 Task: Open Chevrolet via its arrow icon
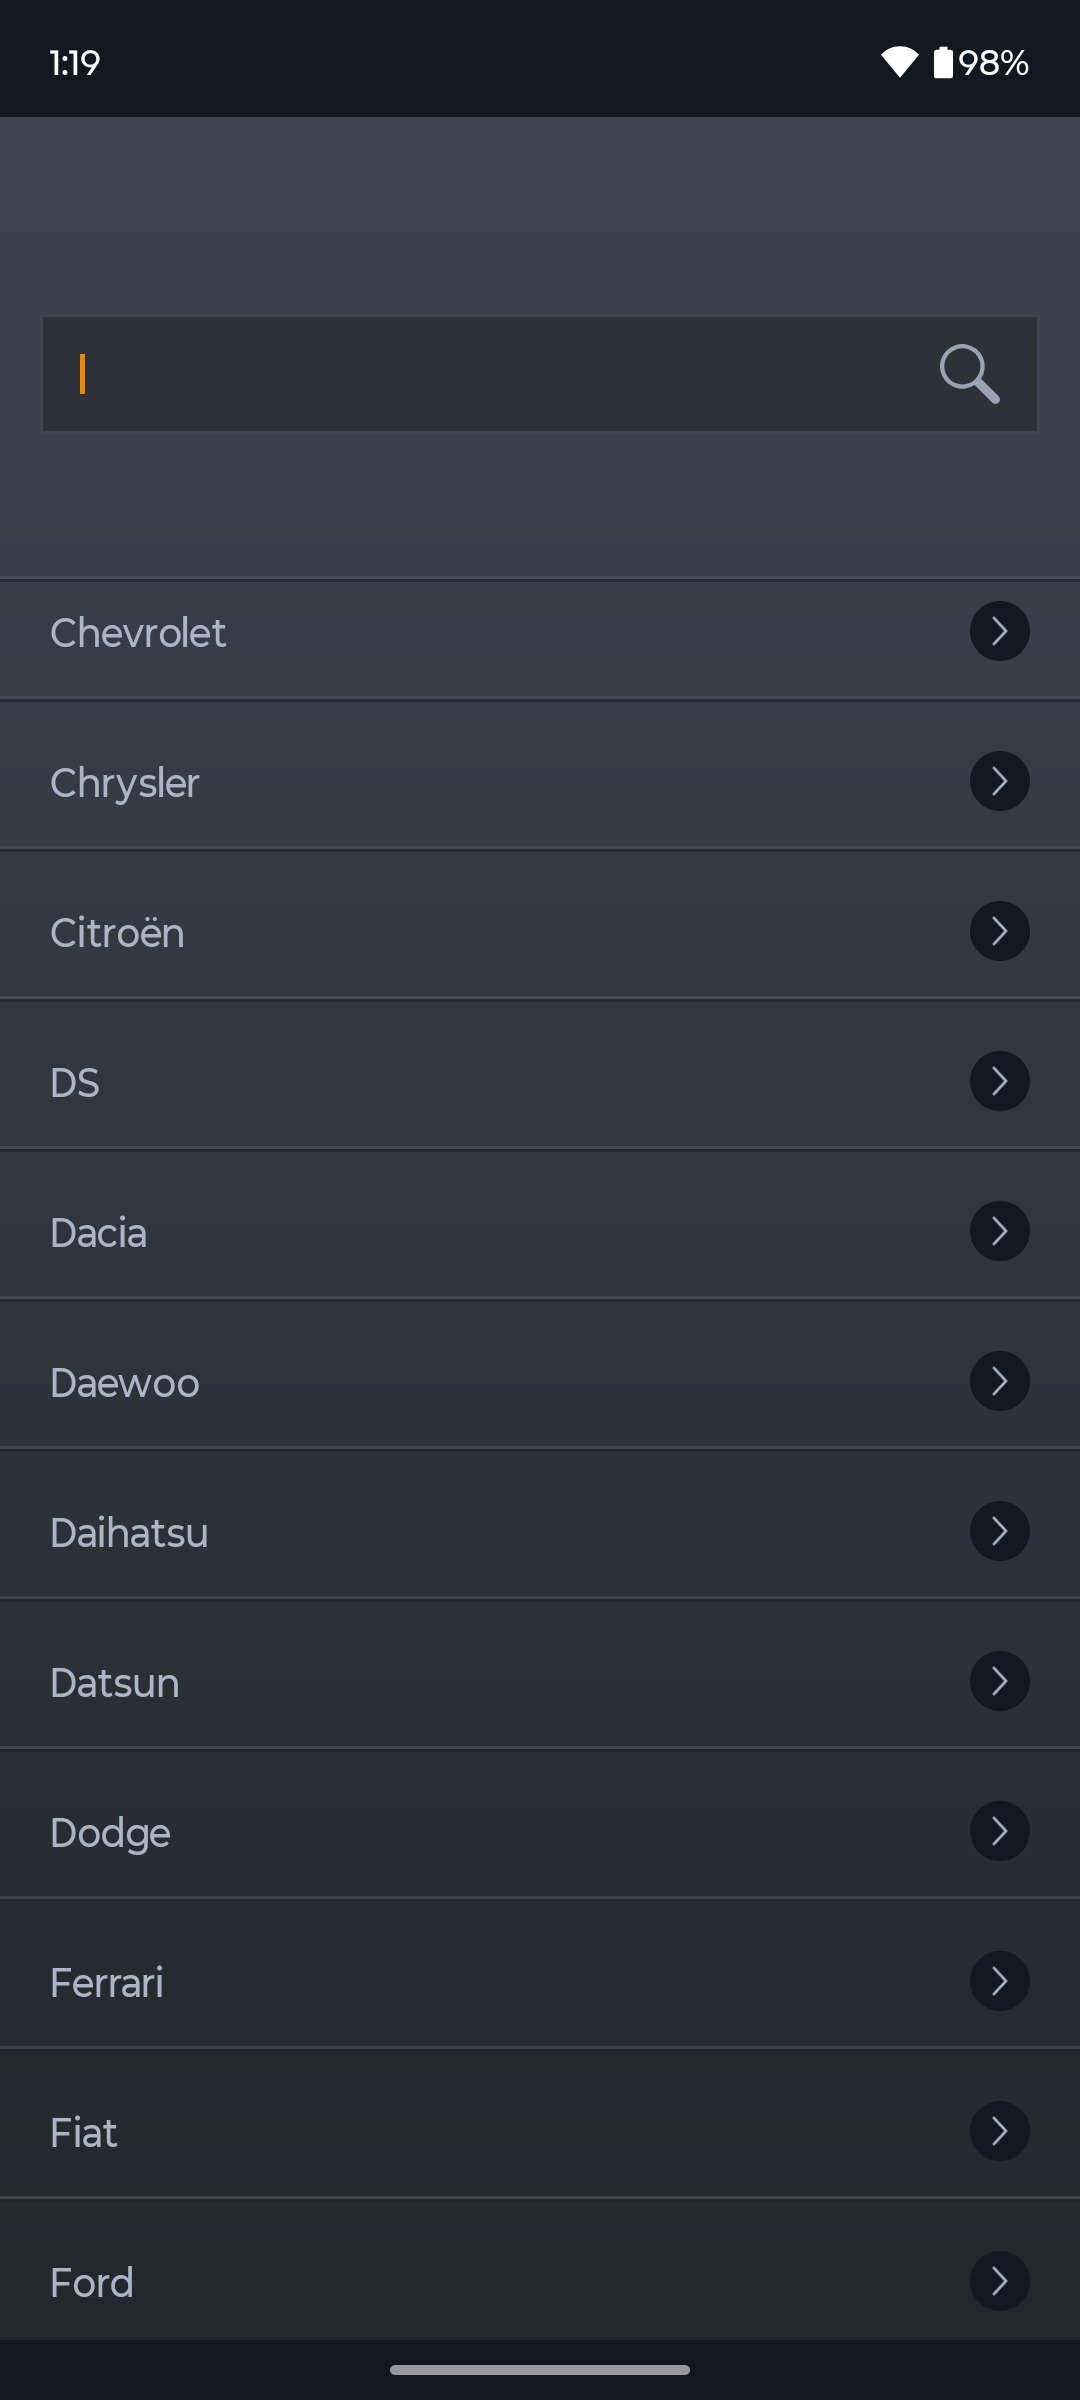click(x=999, y=631)
